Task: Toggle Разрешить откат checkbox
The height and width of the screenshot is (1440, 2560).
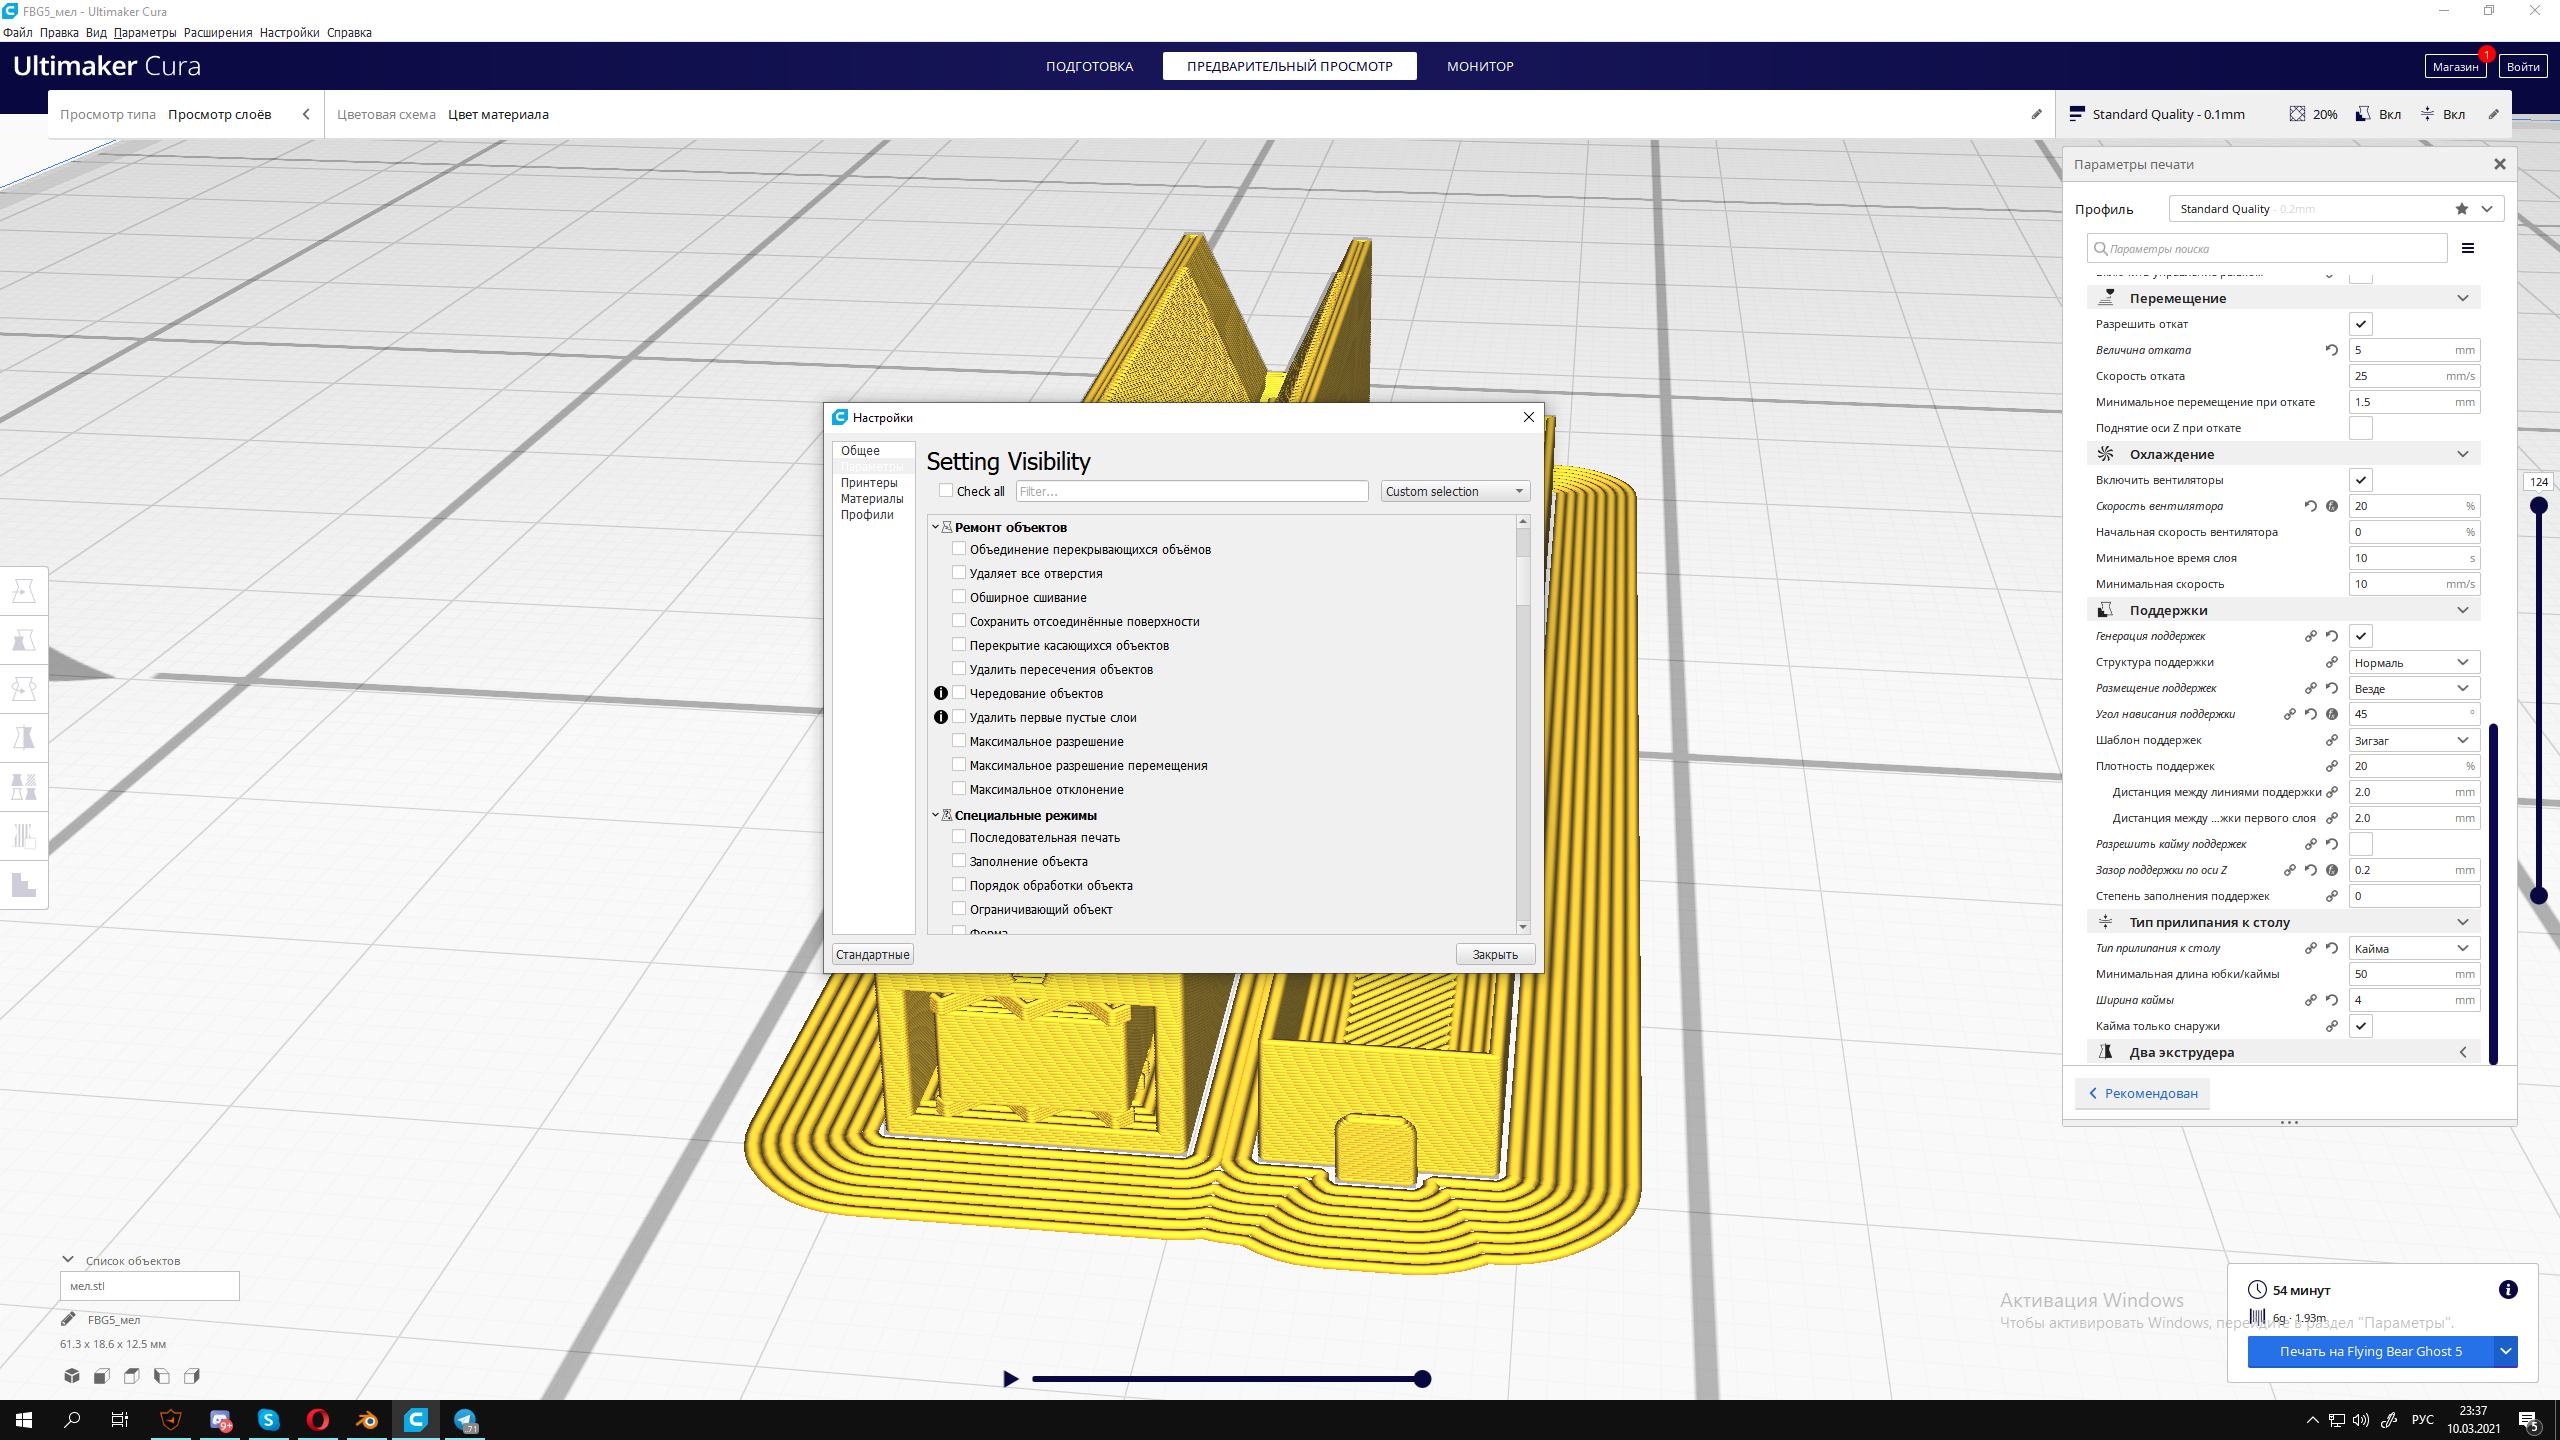Action: pyautogui.click(x=2360, y=324)
